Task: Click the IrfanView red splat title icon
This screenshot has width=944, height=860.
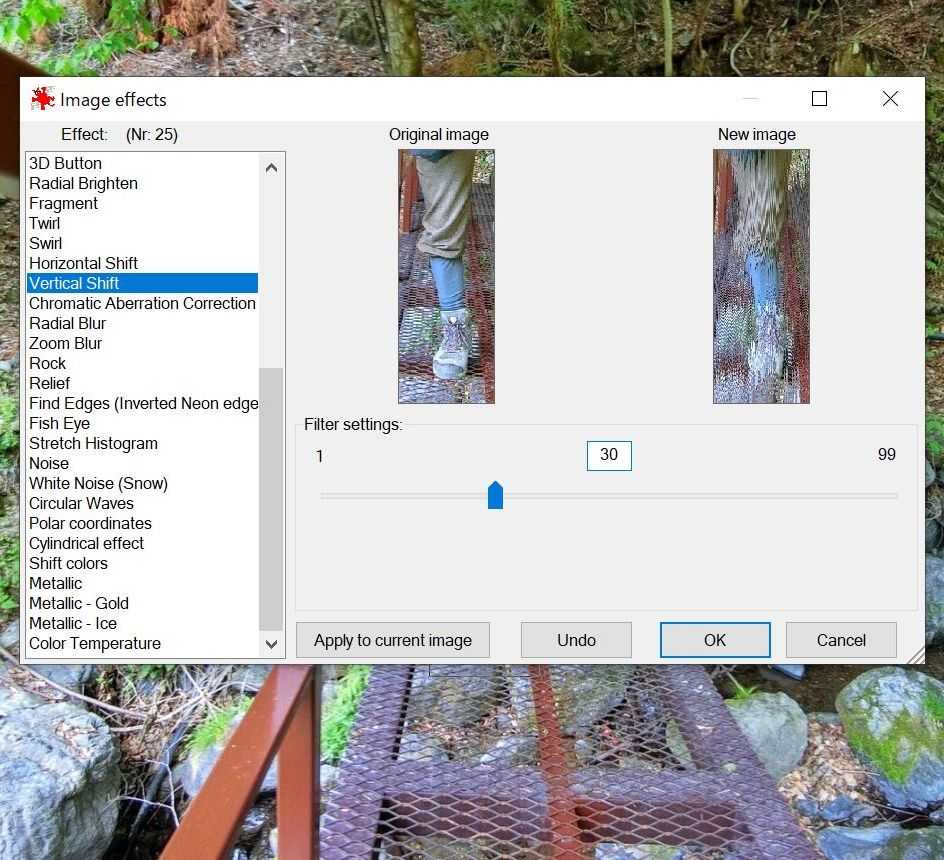Action: [x=42, y=99]
